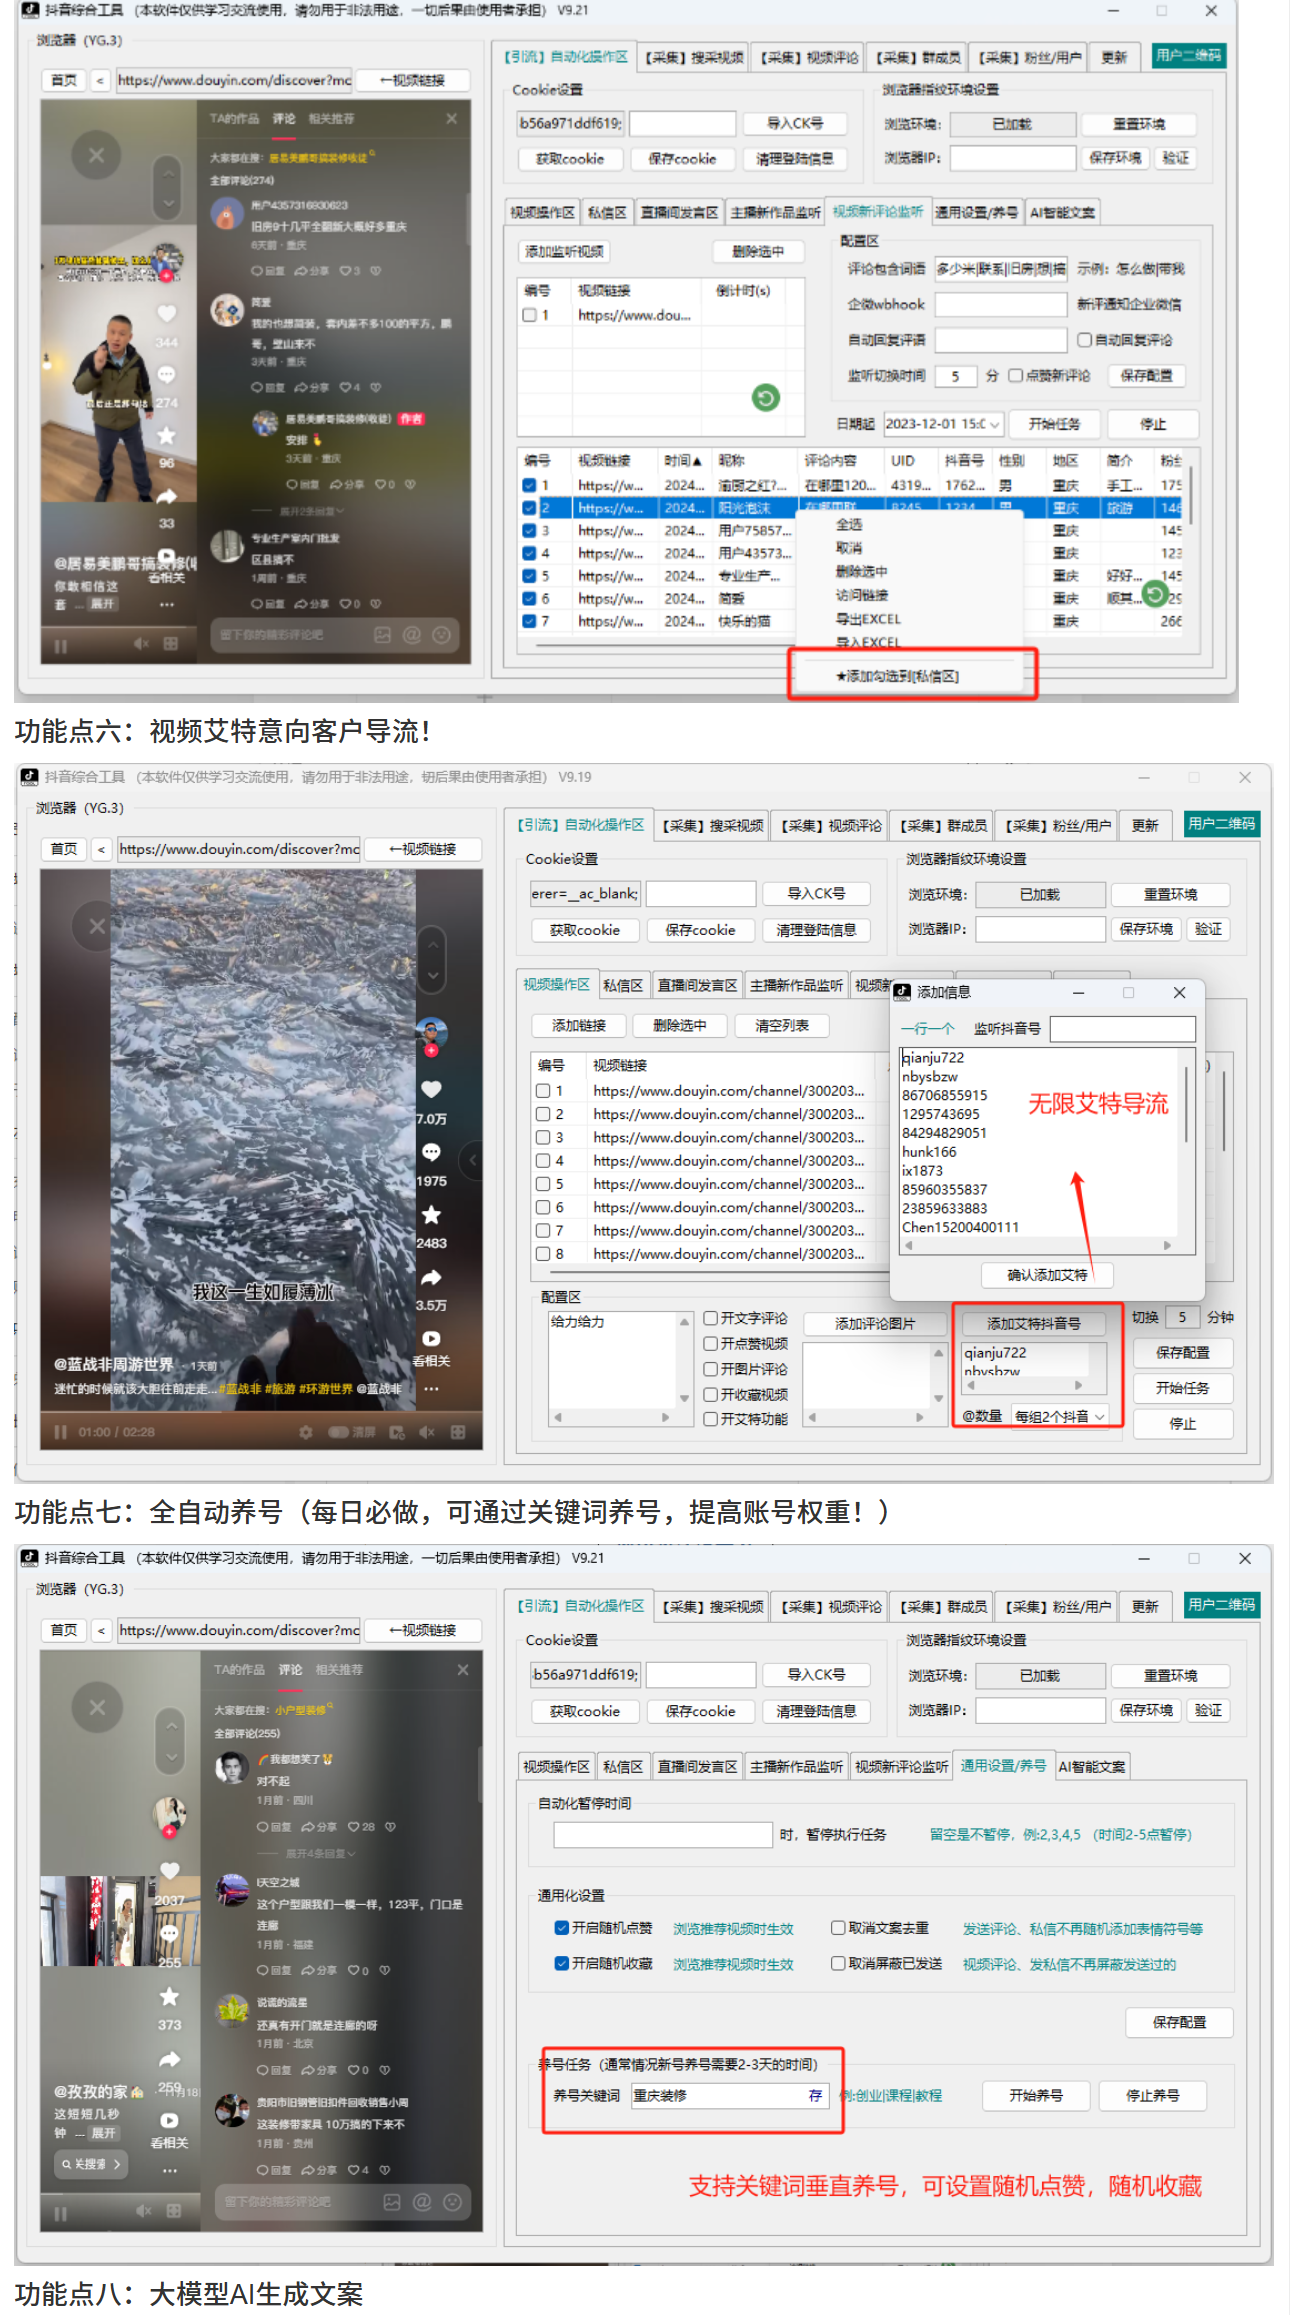The width and height of the screenshot is (1290, 2315).
Task: Switch to 相关推荐 tab in 274-comment panel
Action: pos(331,118)
